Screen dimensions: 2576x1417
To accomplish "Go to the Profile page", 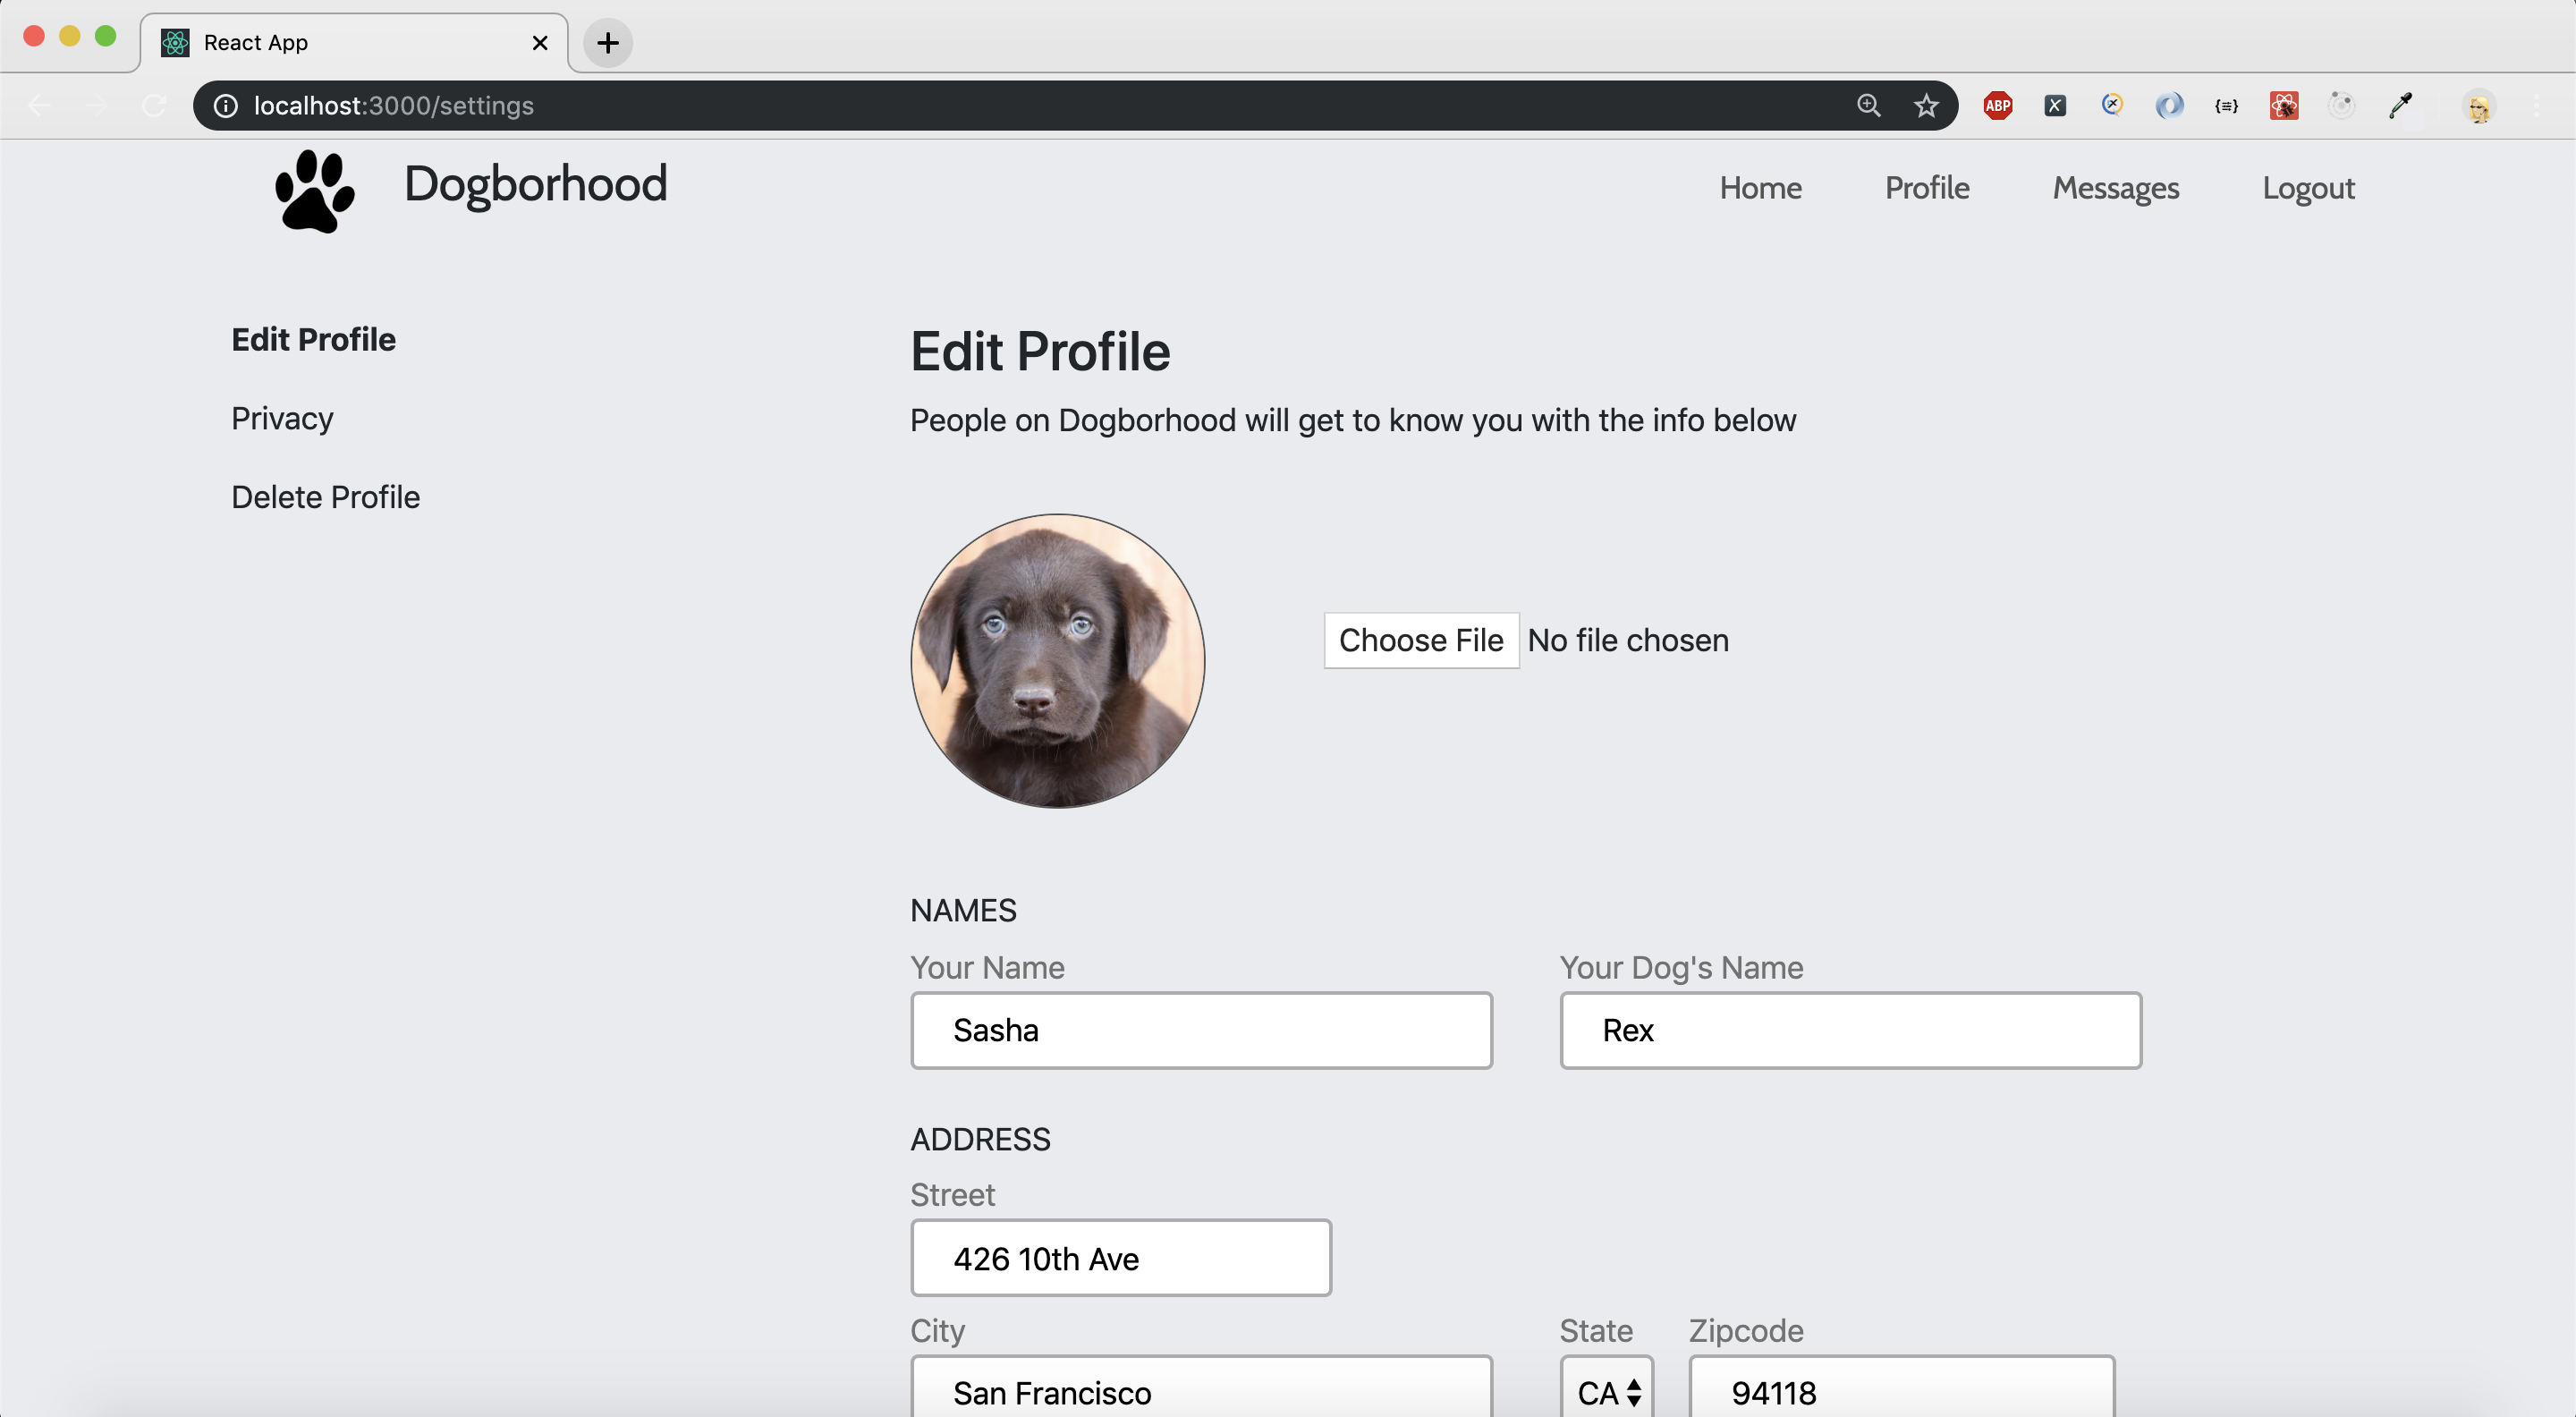I will pyautogui.click(x=1926, y=187).
